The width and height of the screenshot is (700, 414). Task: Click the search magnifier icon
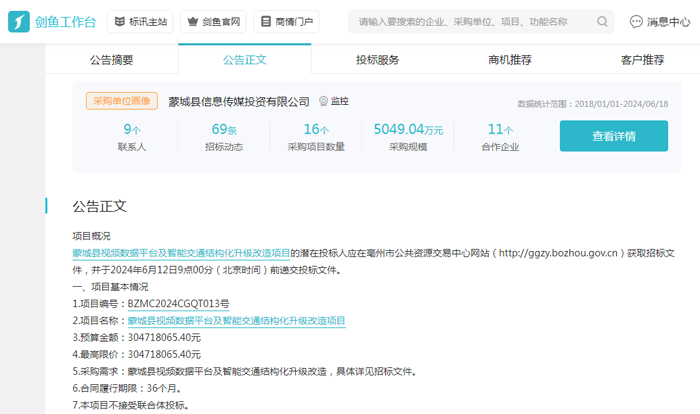point(602,21)
